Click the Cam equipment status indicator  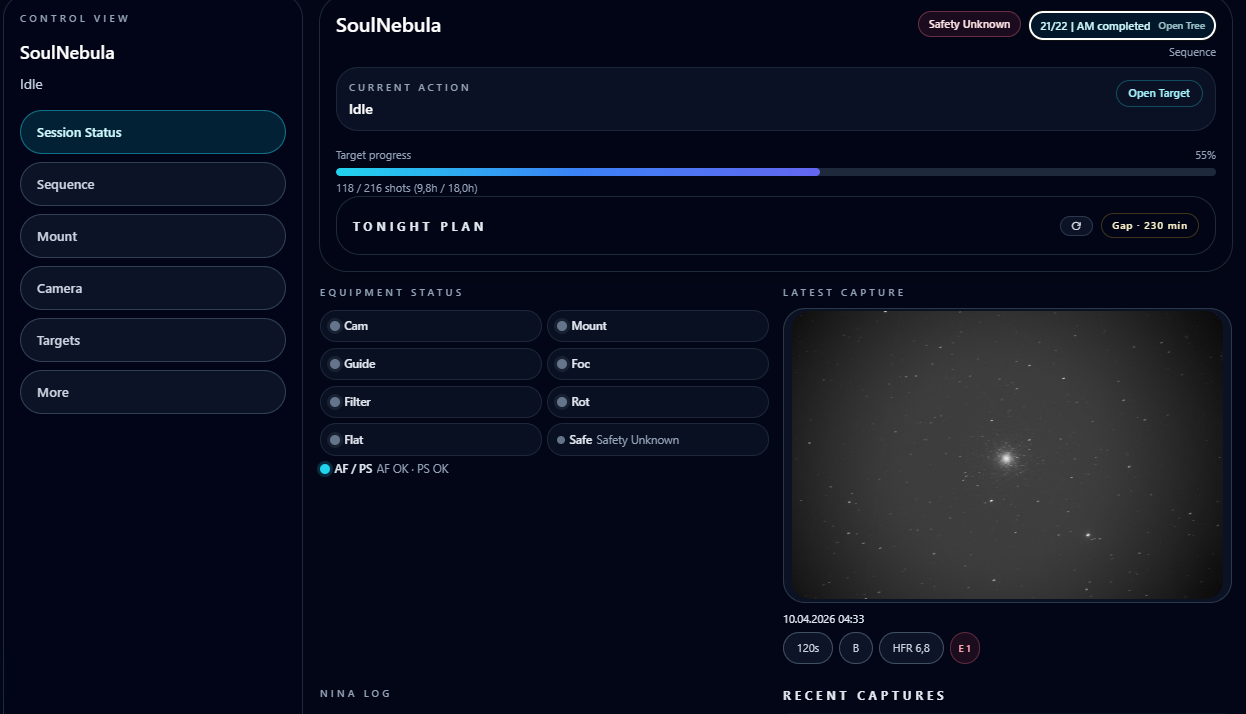[x=430, y=326]
